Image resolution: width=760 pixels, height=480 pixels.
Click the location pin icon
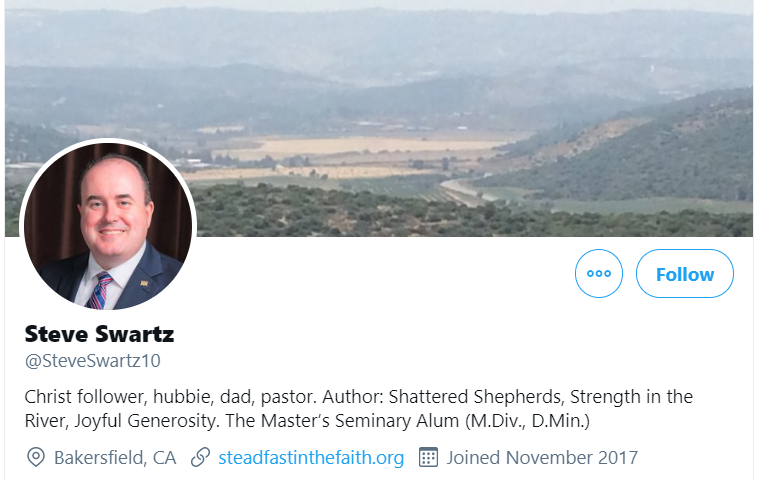36,458
